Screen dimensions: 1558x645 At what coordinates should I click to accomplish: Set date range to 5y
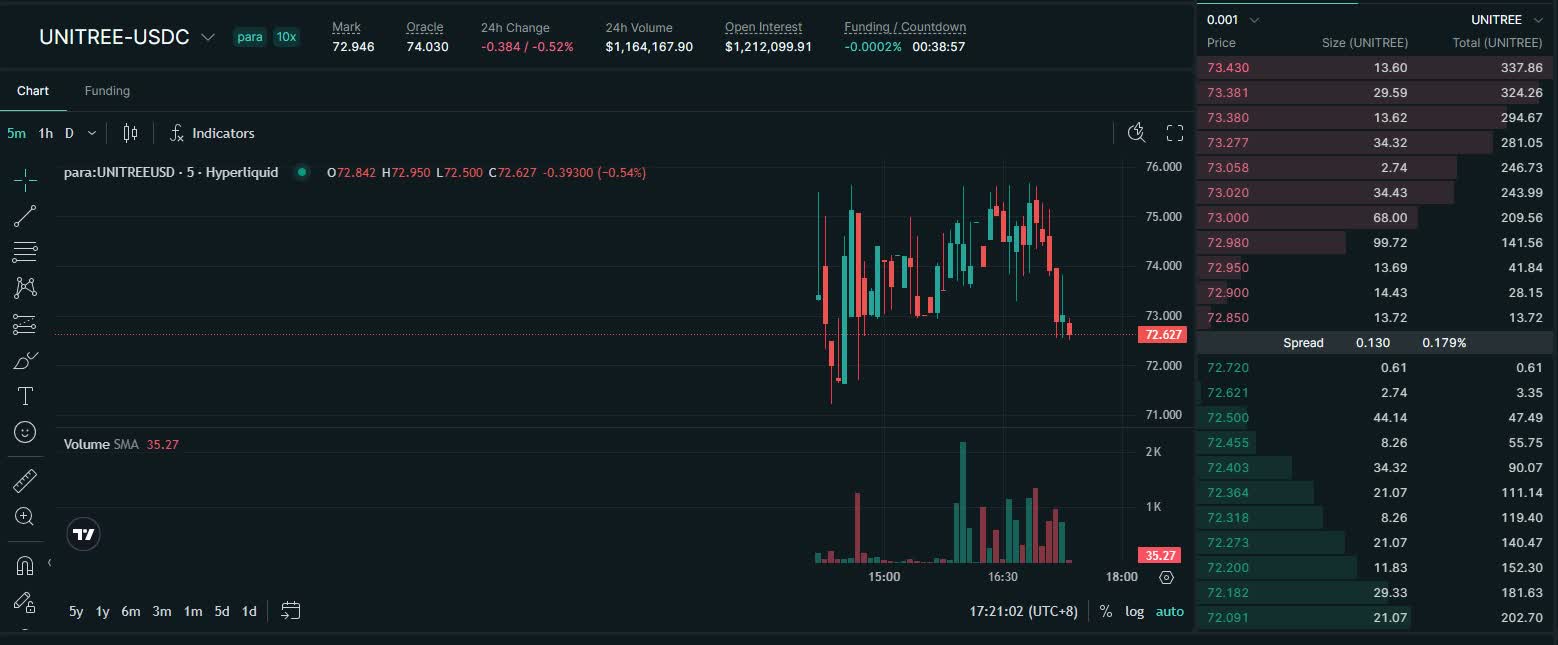[x=76, y=611]
